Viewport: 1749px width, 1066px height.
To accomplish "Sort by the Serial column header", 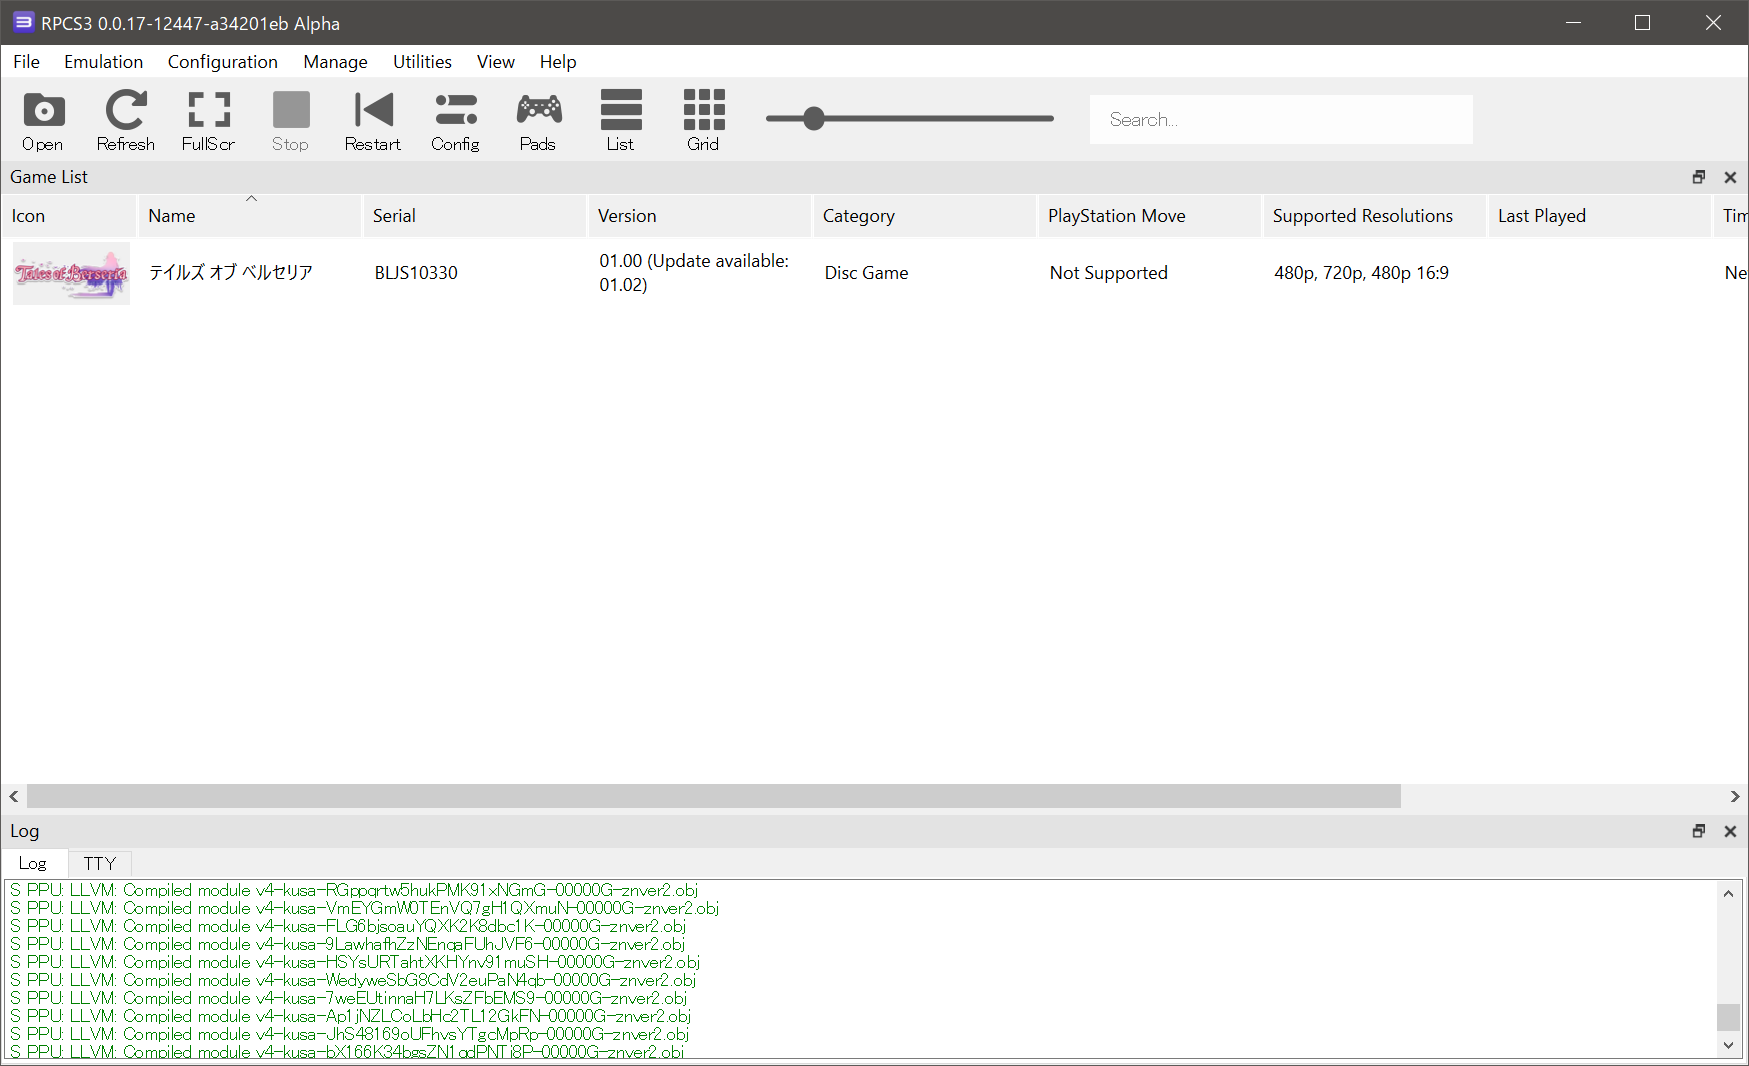I will click(x=475, y=216).
